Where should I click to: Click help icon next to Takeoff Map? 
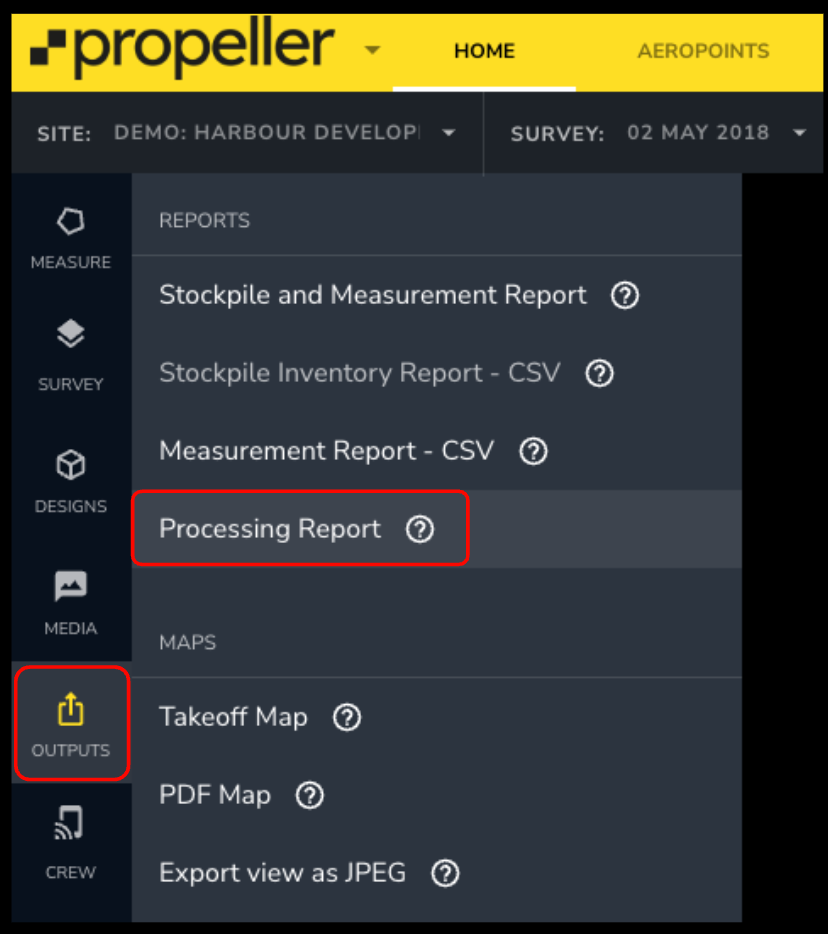click(x=346, y=717)
